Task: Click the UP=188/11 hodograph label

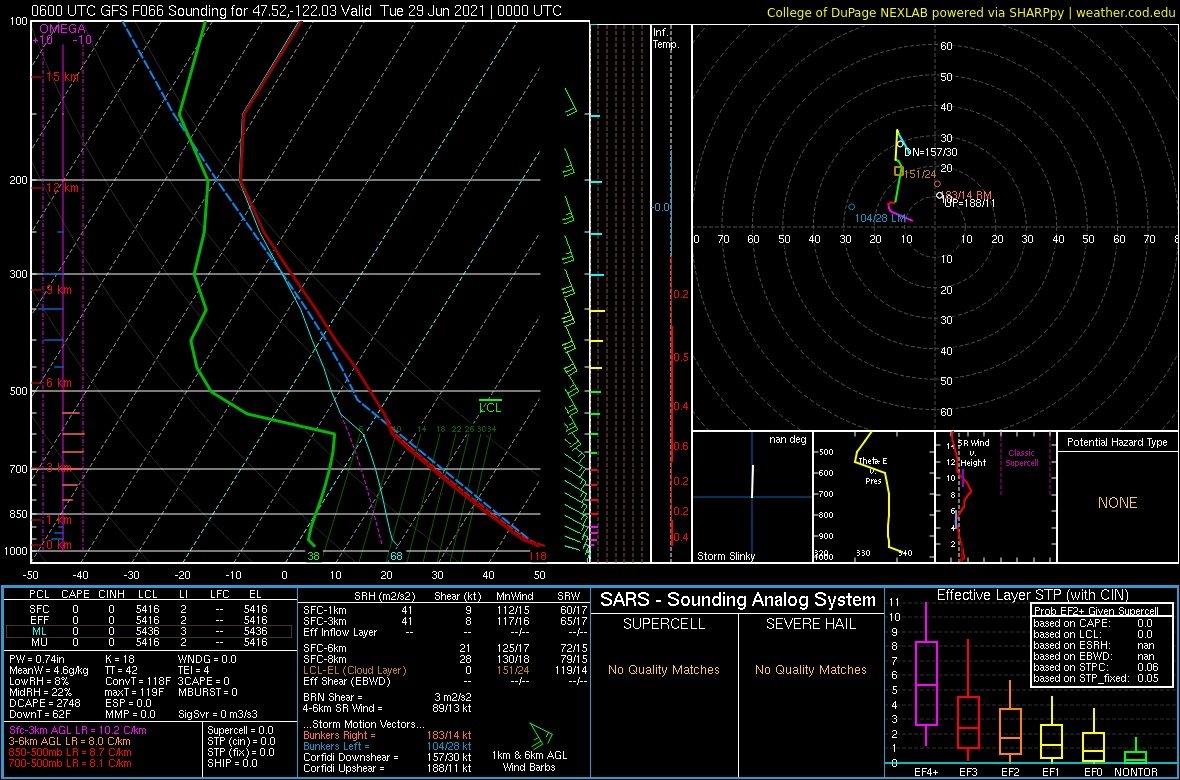Action: (969, 203)
